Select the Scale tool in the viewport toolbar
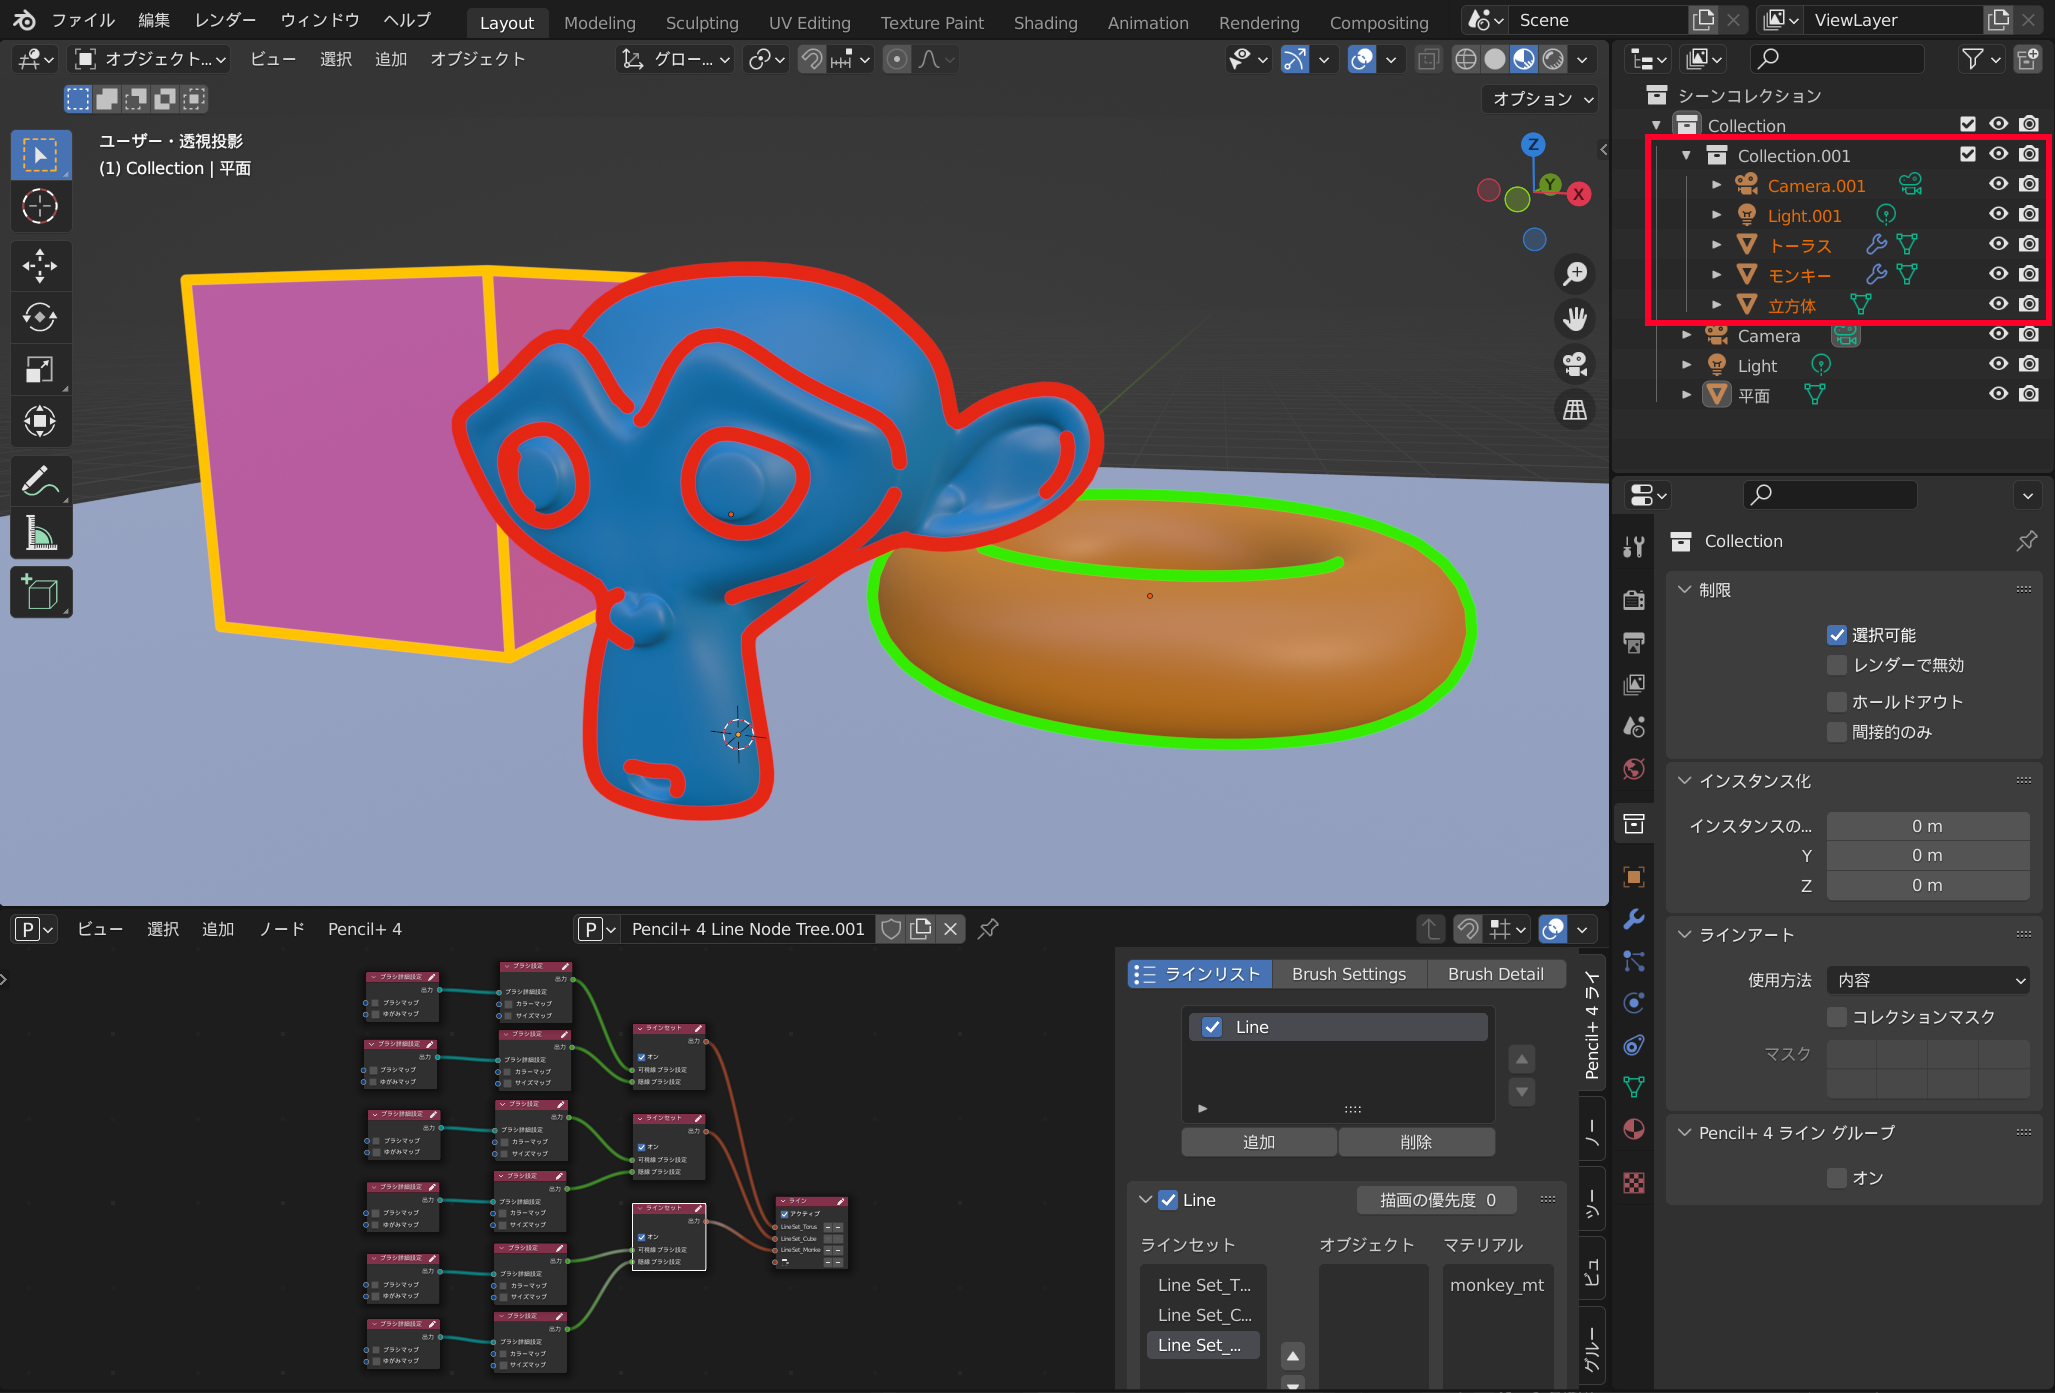 [x=40, y=370]
